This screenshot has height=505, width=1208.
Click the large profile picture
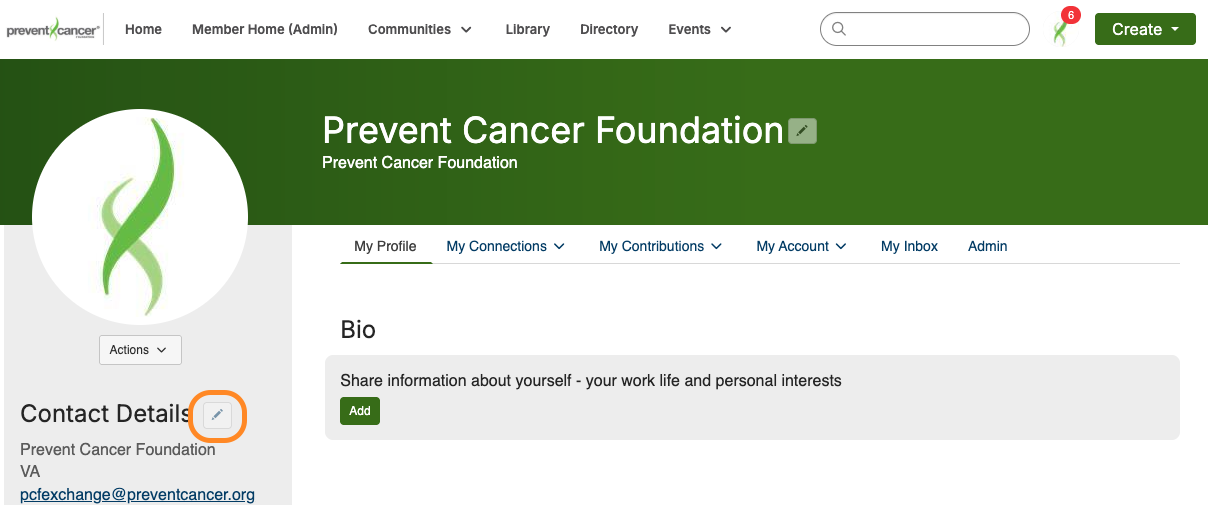[x=140, y=218]
